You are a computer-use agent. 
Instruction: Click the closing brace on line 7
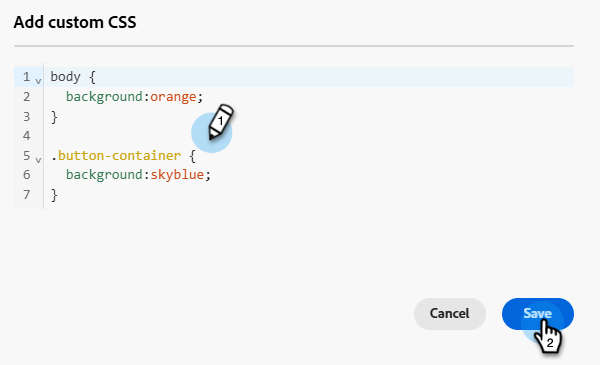(x=54, y=195)
